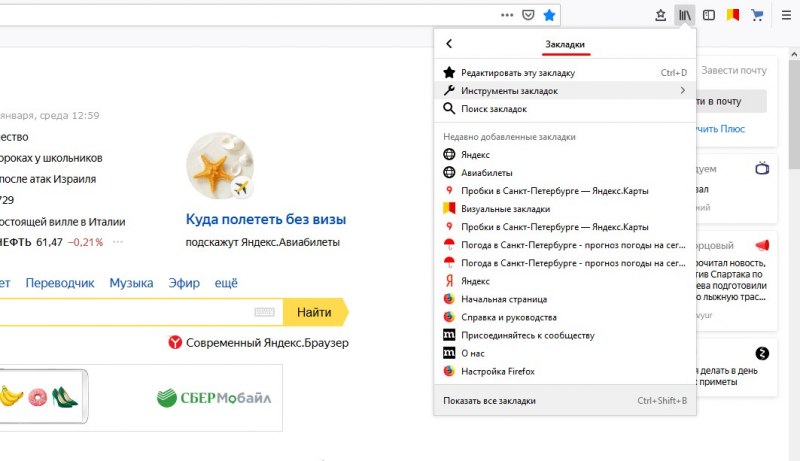Open Инструменты закладок submenu
The image size is (800, 461).
[x=565, y=91]
